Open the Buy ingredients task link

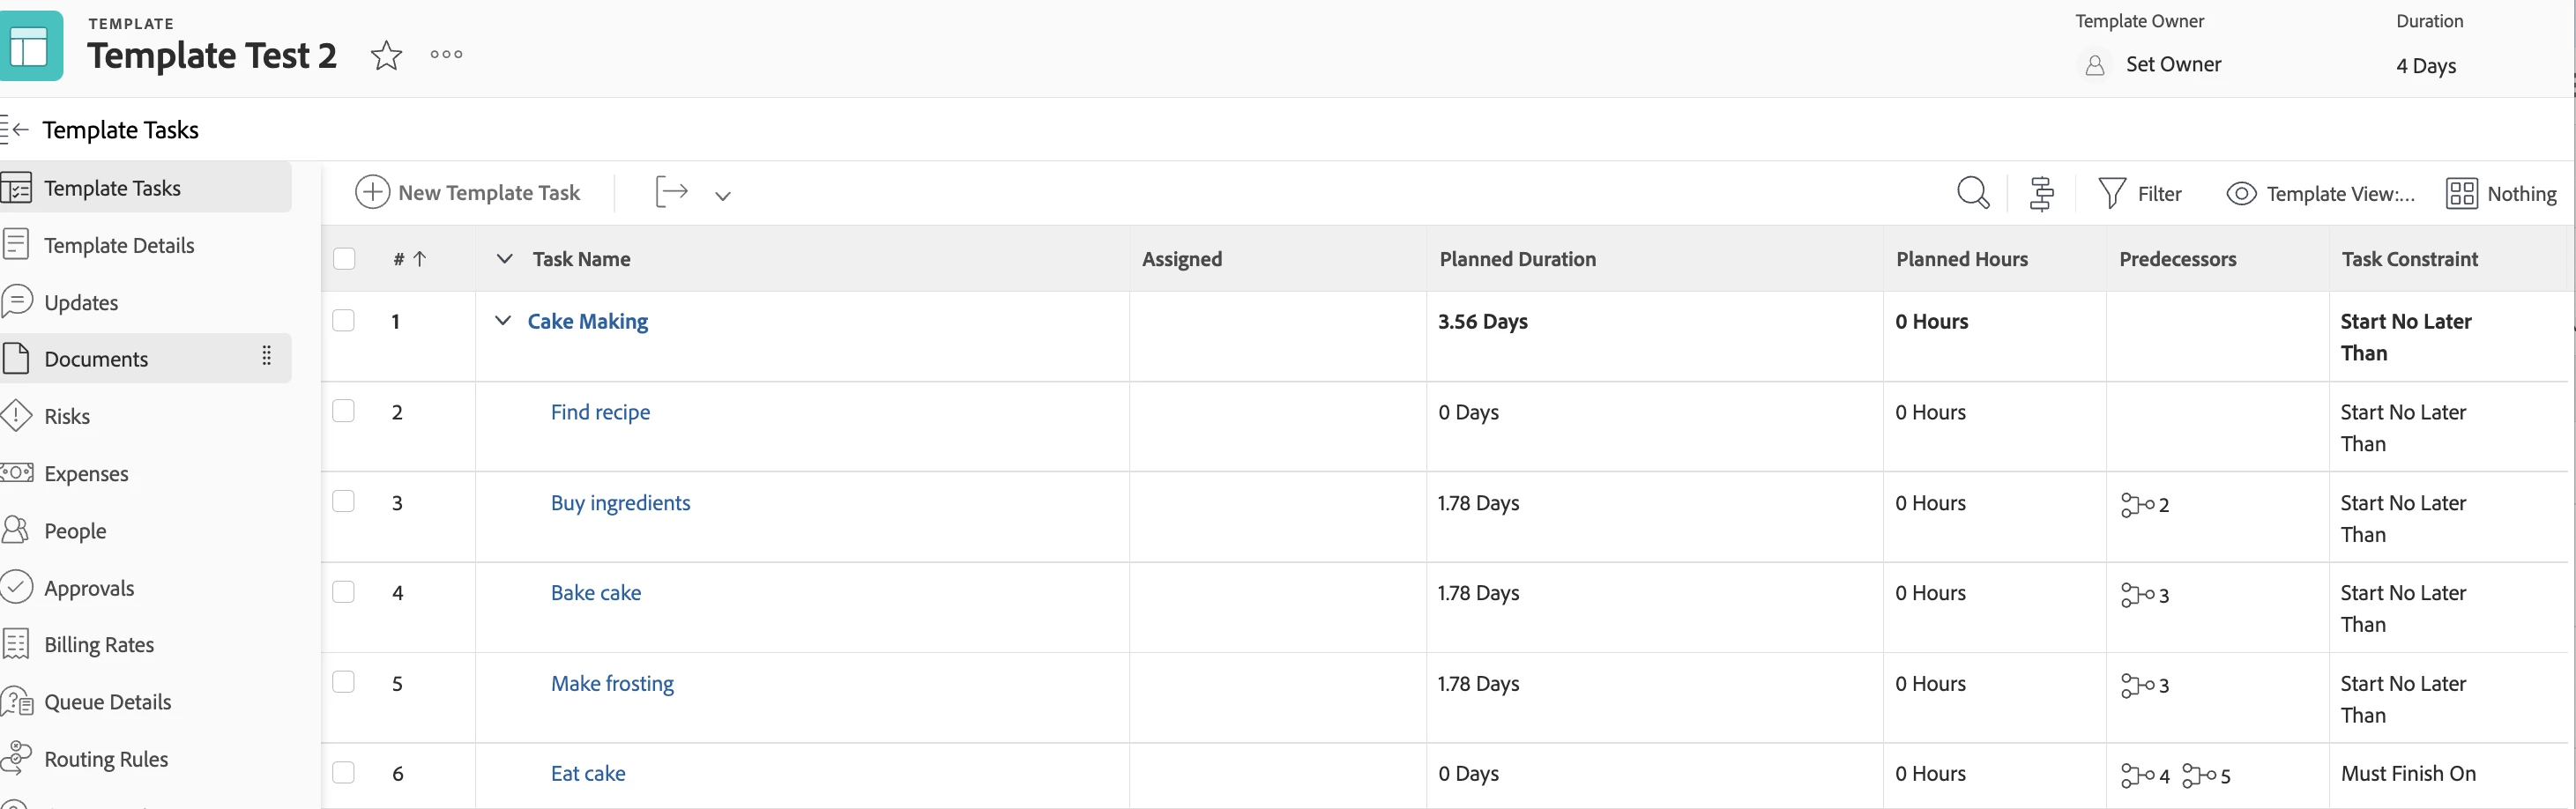click(x=620, y=503)
